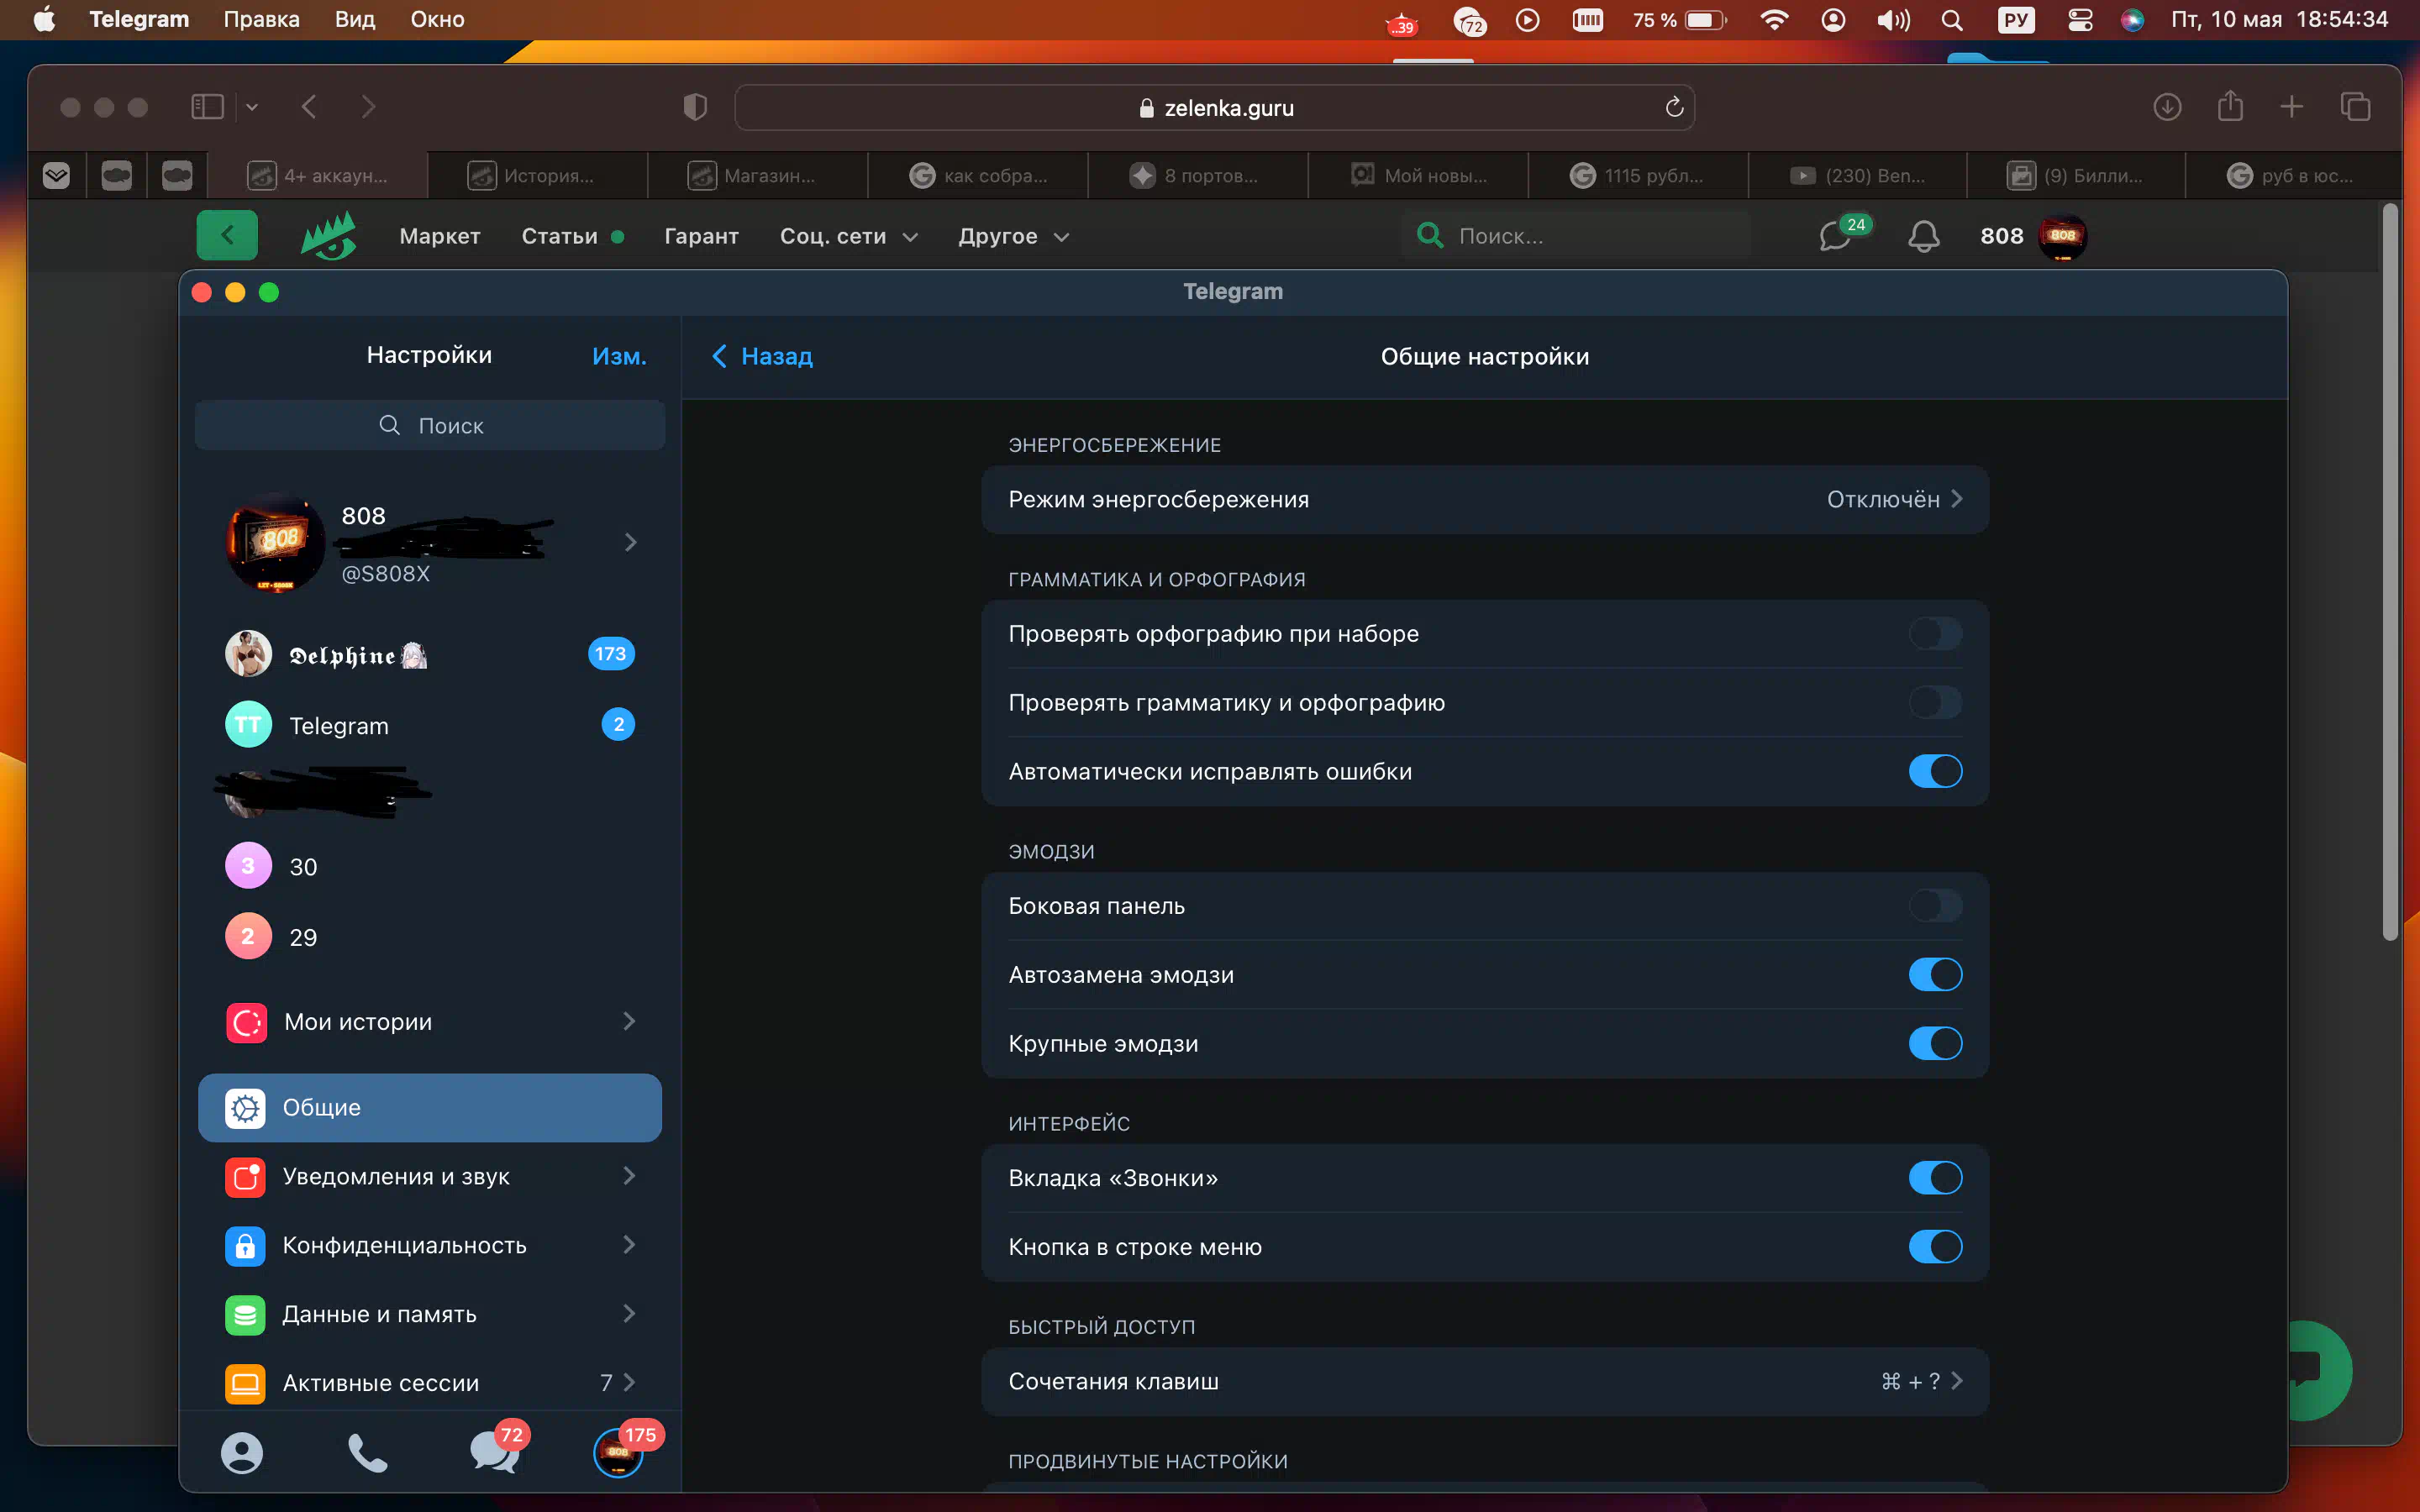Open Contacts tab in Telegram bottom bar
Screen dimensions: 2420x1512
(242, 1453)
